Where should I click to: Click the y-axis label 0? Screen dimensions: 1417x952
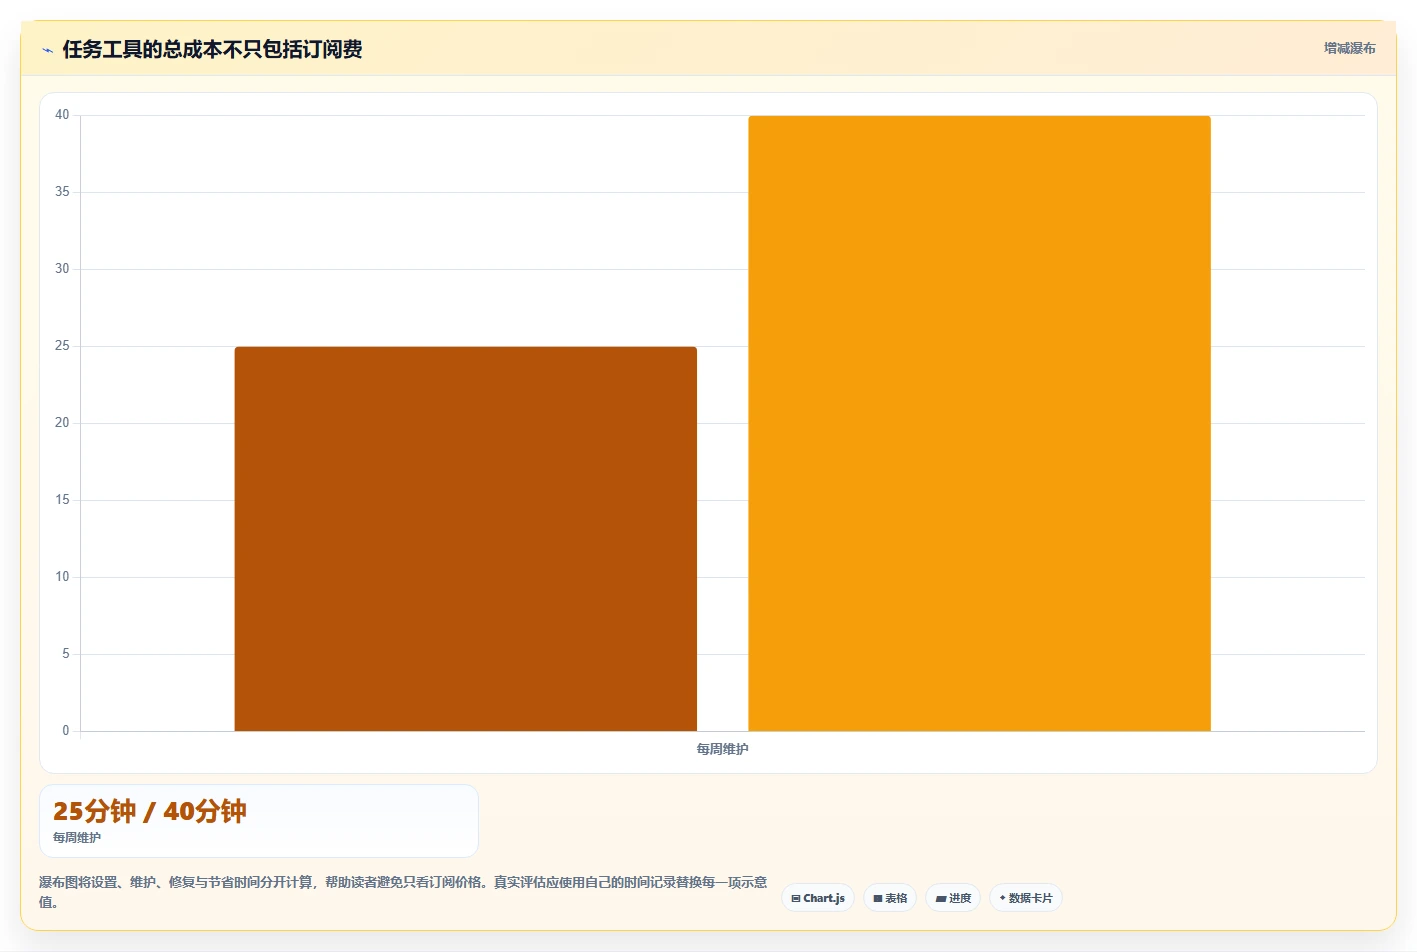point(66,731)
